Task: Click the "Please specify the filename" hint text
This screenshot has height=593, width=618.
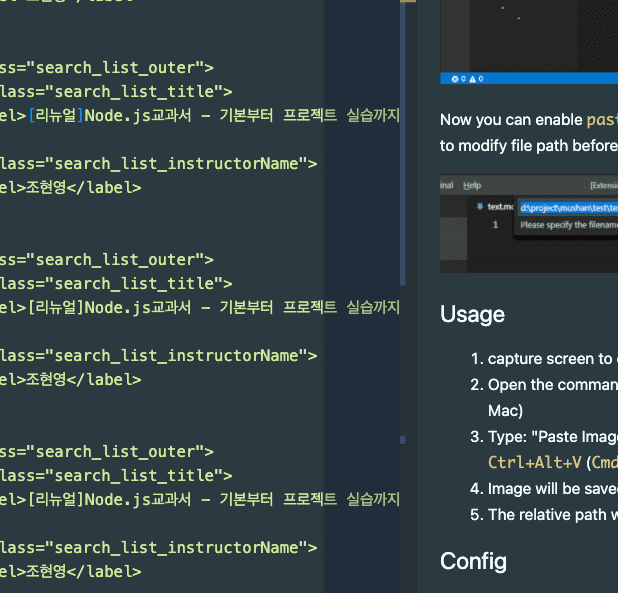Action: pyautogui.click(x=568, y=225)
